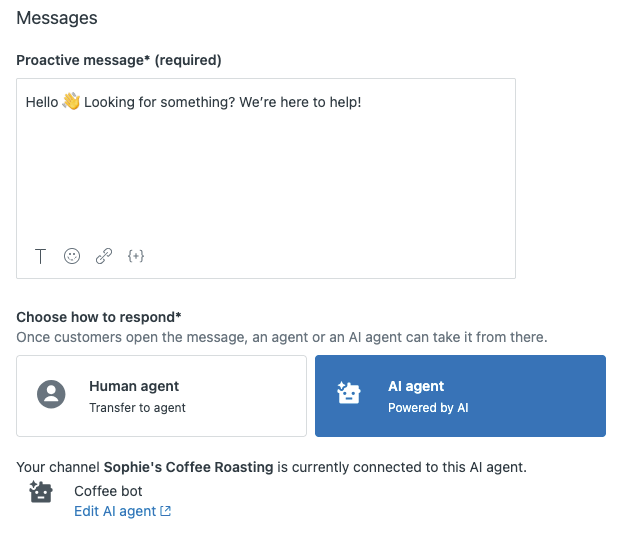Click the Coffee bot name text
The width and height of the screenshot is (626, 533).
coord(108,491)
